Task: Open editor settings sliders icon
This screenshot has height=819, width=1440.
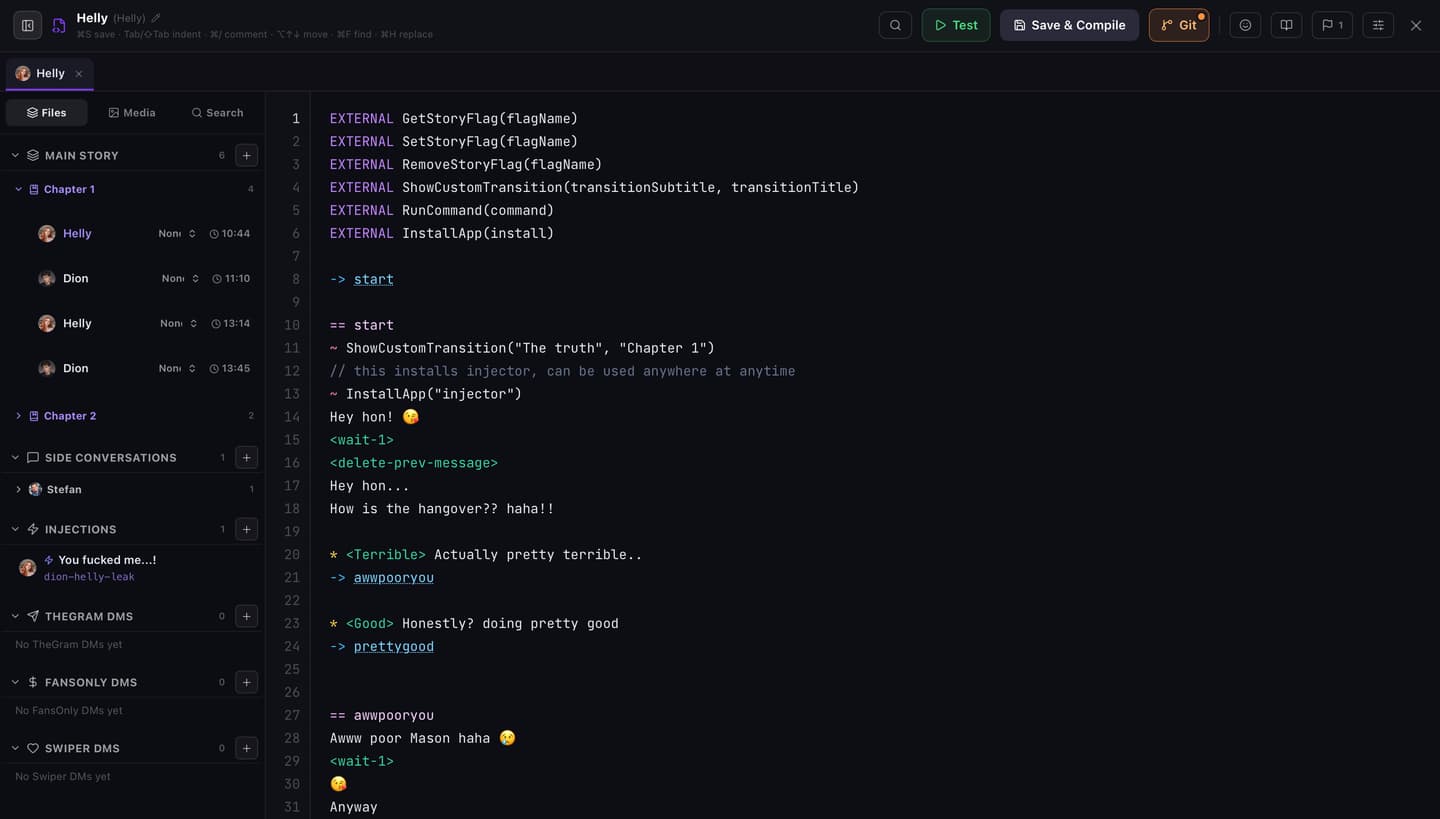Action: (1378, 25)
